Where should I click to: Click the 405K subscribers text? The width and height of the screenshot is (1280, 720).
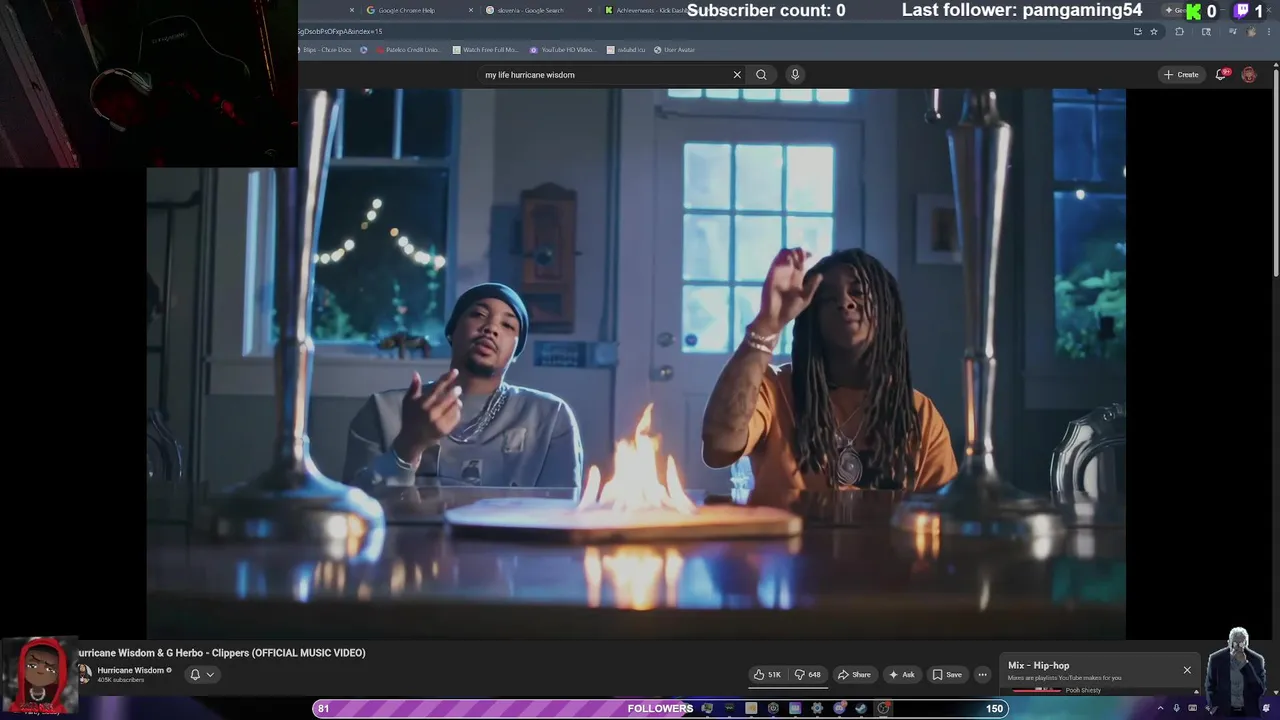click(121, 680)
